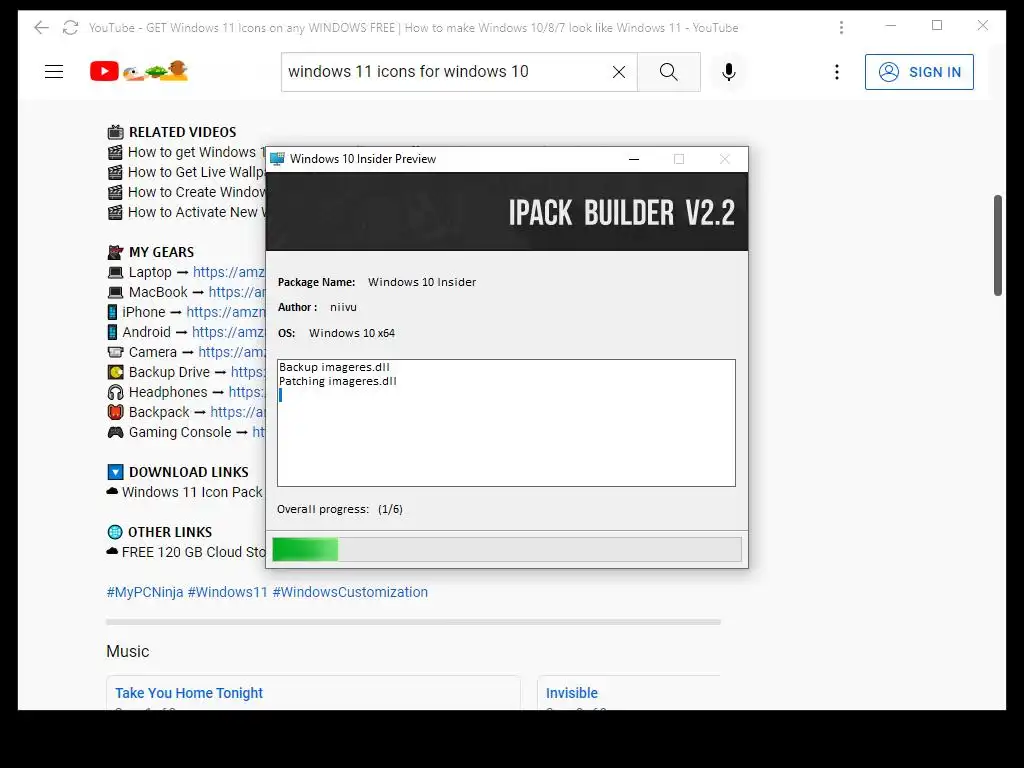The height and width of the screenshot is (768, 1024).
Task: Open the Headphones gear link
Action: click(x=247, y=392)
